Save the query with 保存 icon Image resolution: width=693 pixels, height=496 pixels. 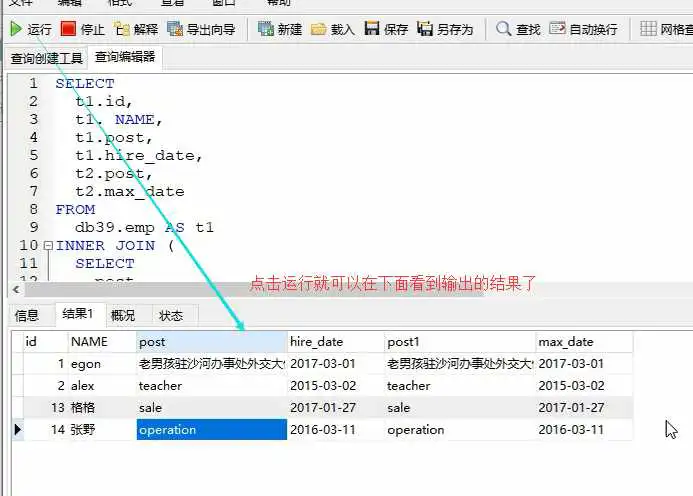[372, 29]
